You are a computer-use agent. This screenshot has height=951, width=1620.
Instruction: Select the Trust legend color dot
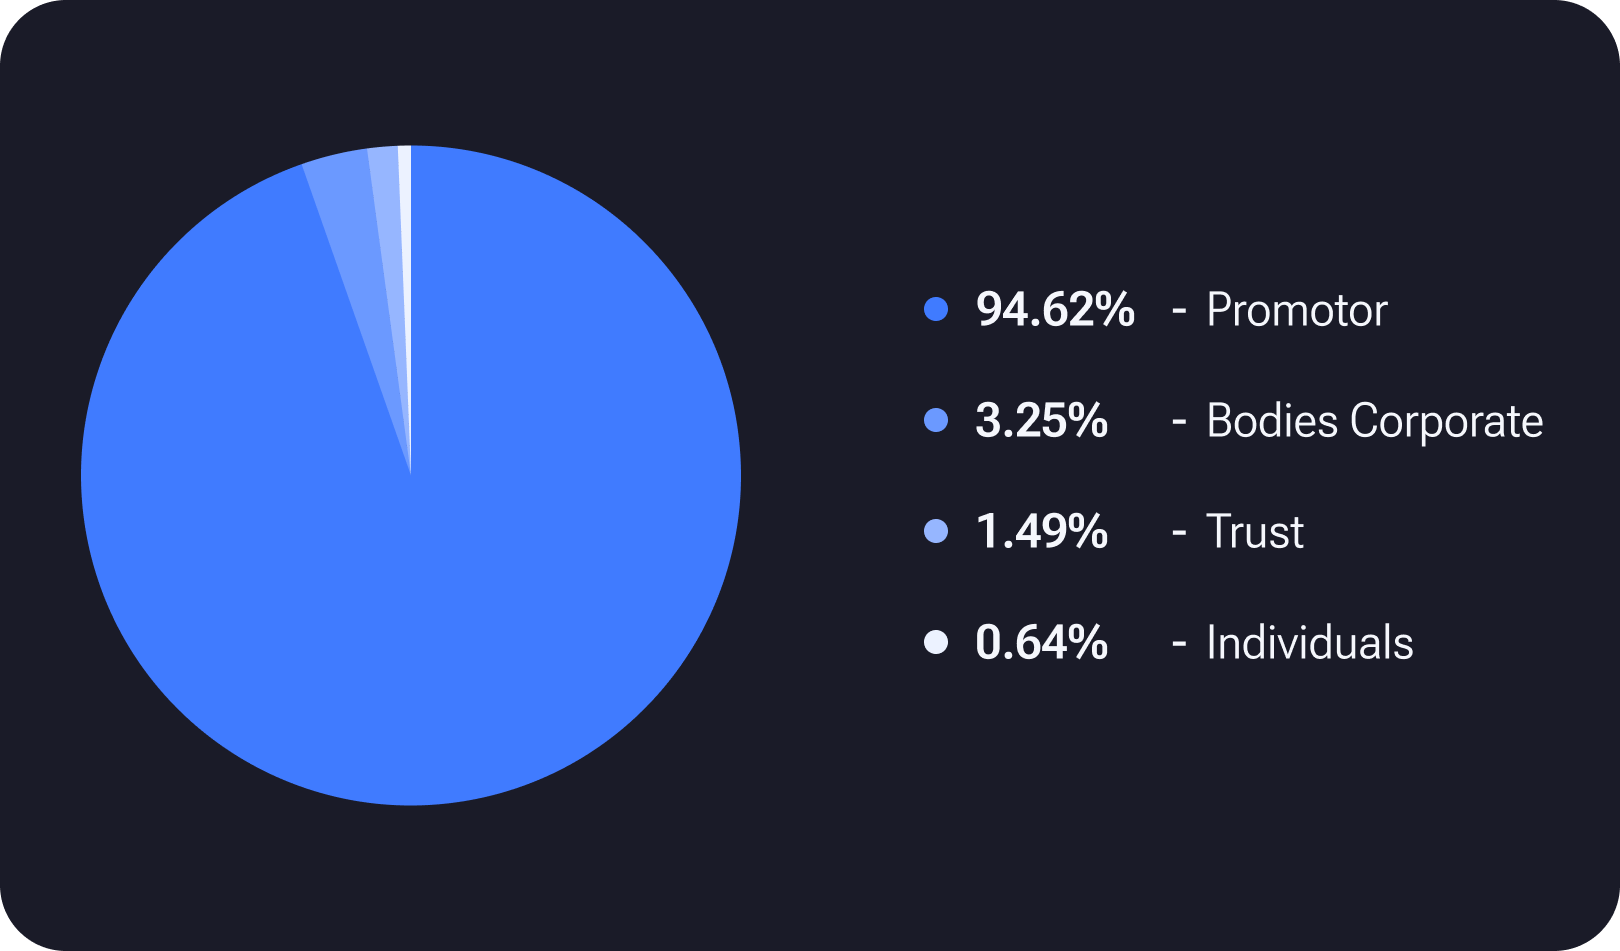[x=936, y=532]
